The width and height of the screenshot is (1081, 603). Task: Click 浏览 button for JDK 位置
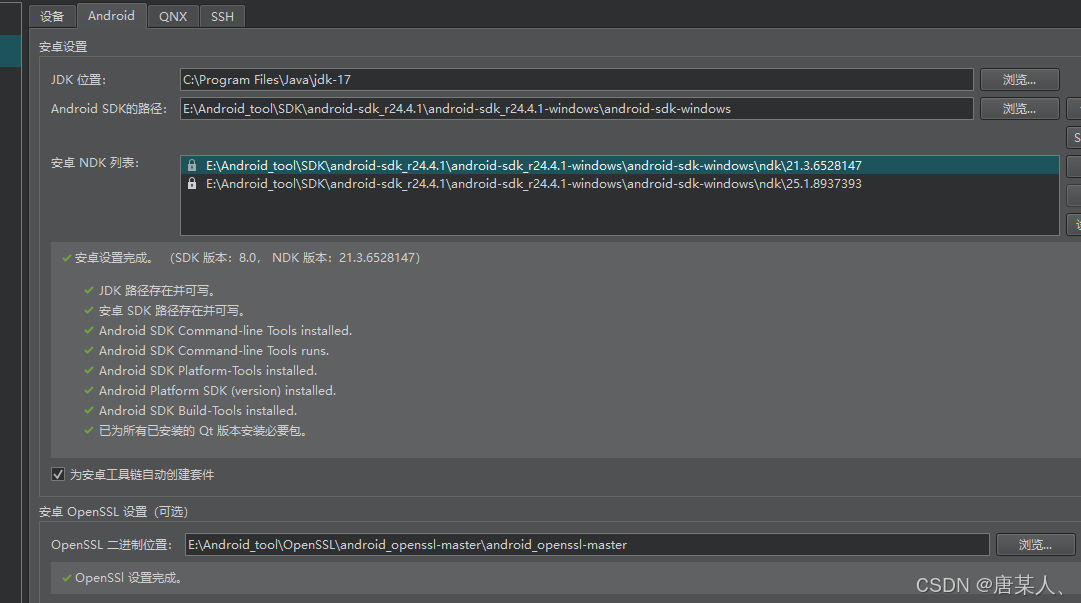click(1019, 79)
